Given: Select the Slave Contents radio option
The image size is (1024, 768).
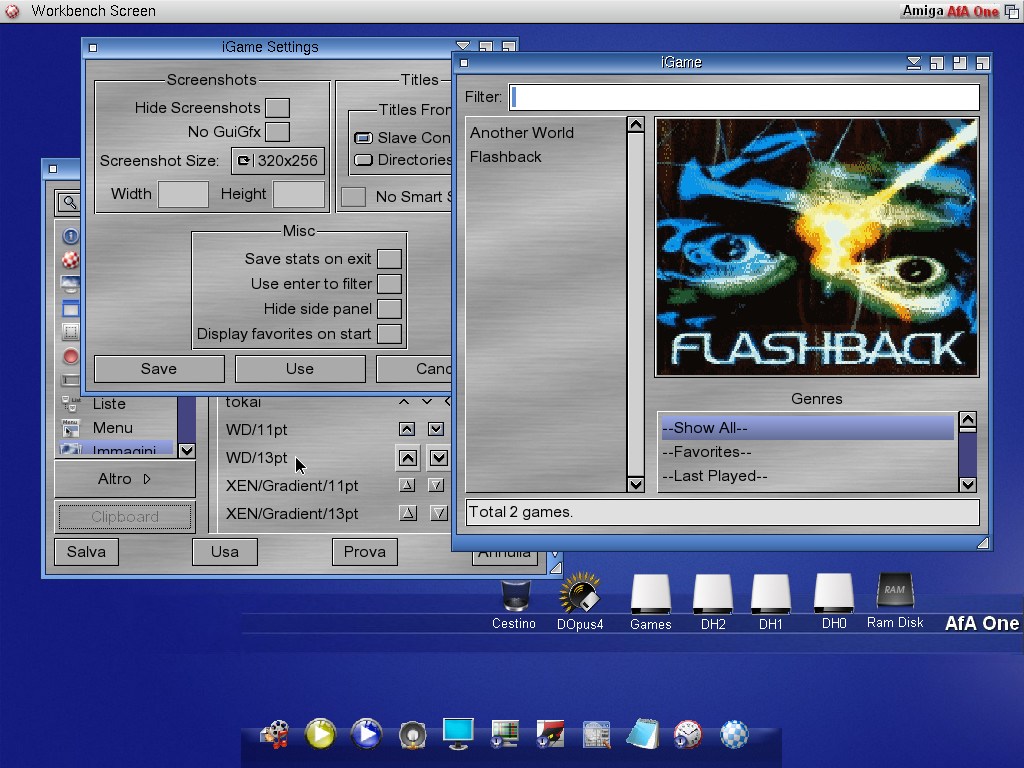Looking at the screenshot, I should coord(363,138).
